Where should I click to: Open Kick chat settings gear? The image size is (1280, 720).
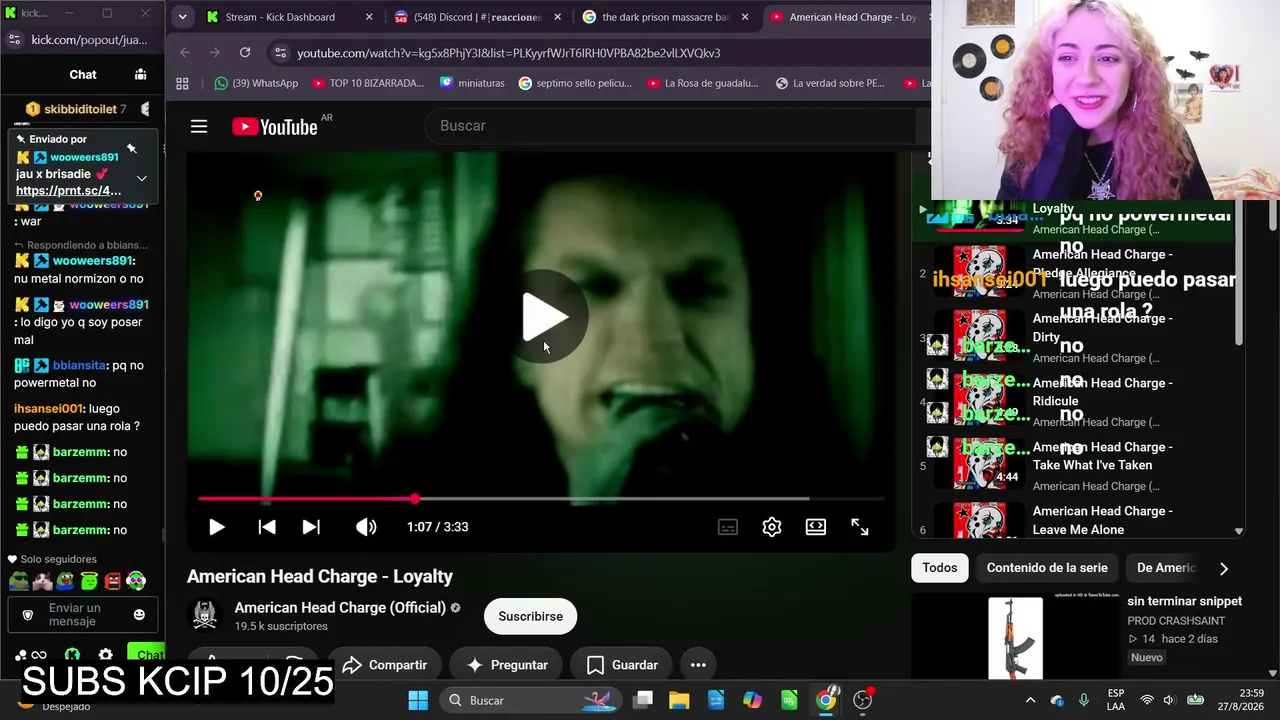pos(105,656)
